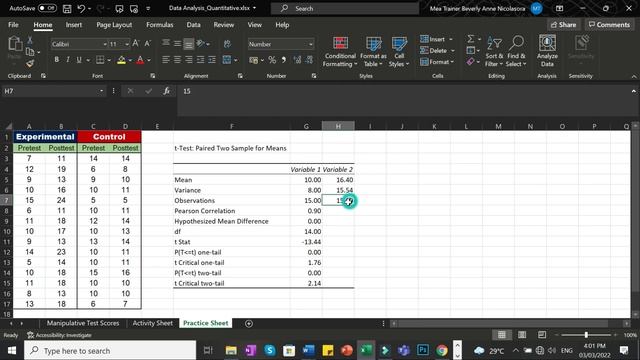Toggle Bottom Align
This screenshot has height=360, width=640.
[x=189, y=44]
